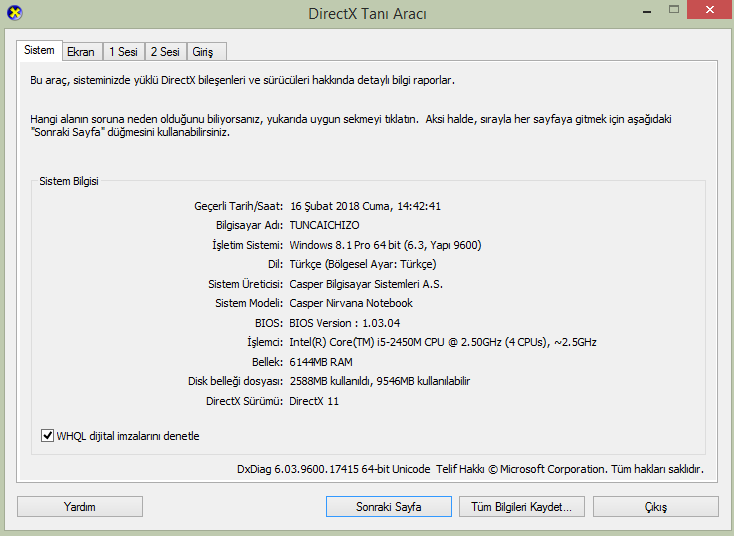The image size is (739, 536).
Task: Click the DirectX Sürümü label
Action: [245, 401]
